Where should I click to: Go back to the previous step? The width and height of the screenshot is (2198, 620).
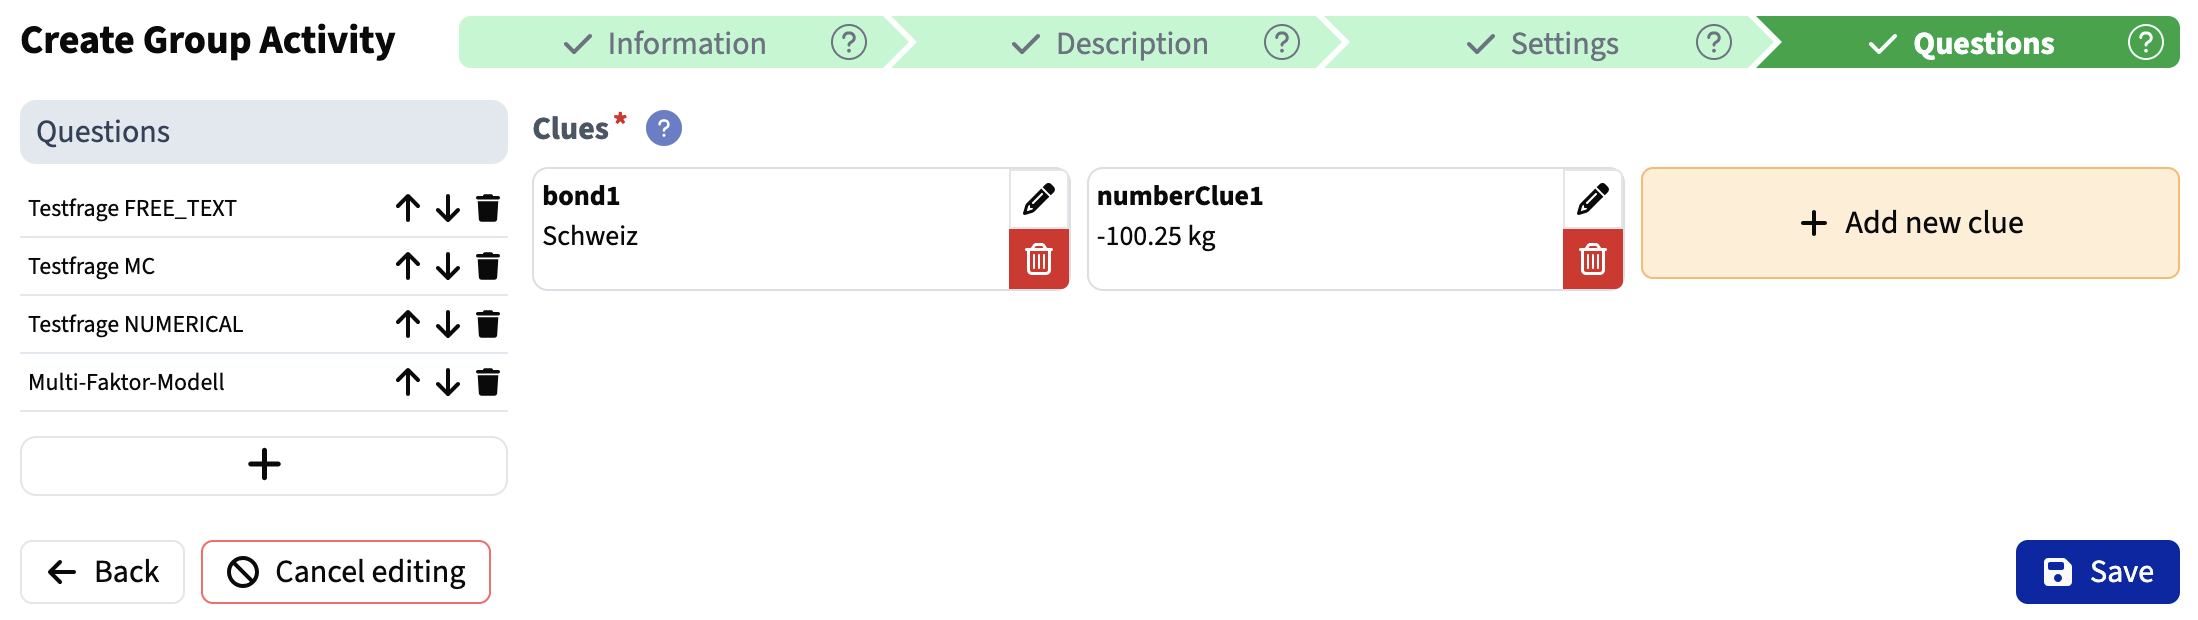102,571
